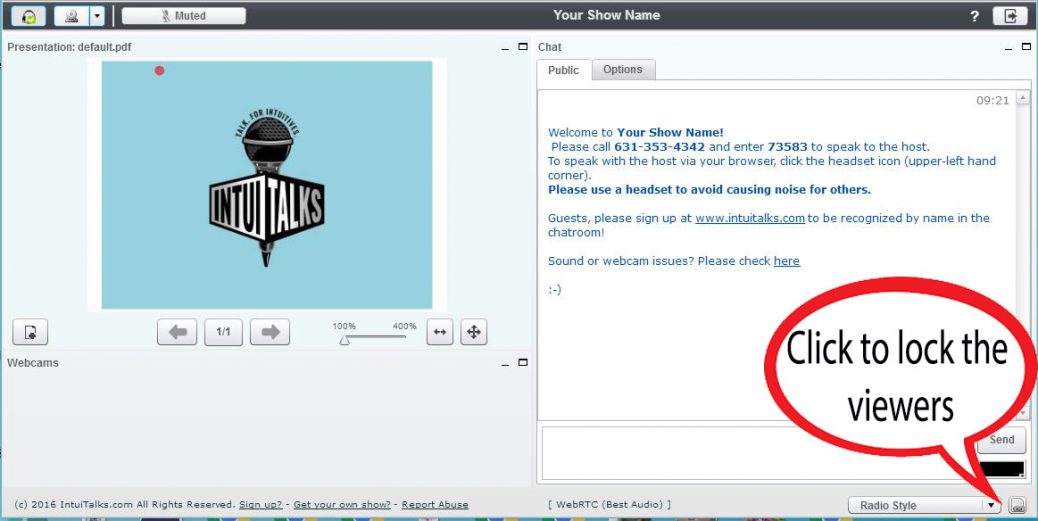Toggle the Muted microphone button

[183, 16]
